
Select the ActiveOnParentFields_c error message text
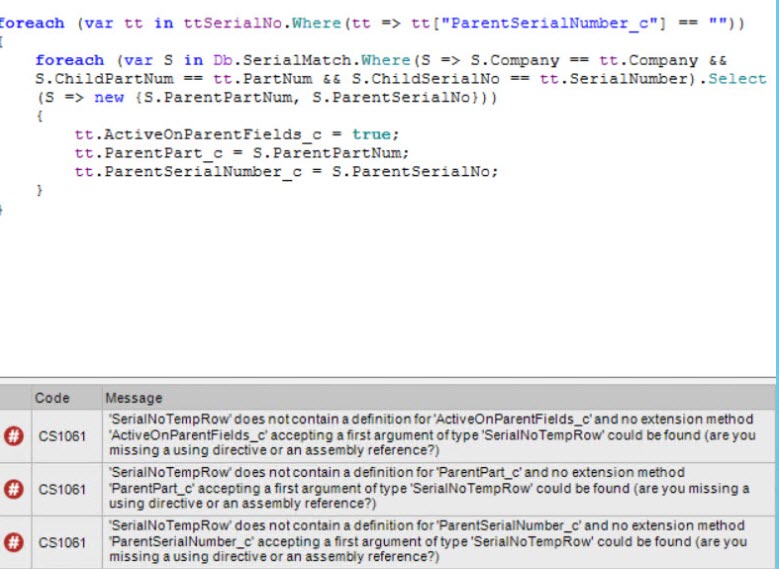click(432, 435)
